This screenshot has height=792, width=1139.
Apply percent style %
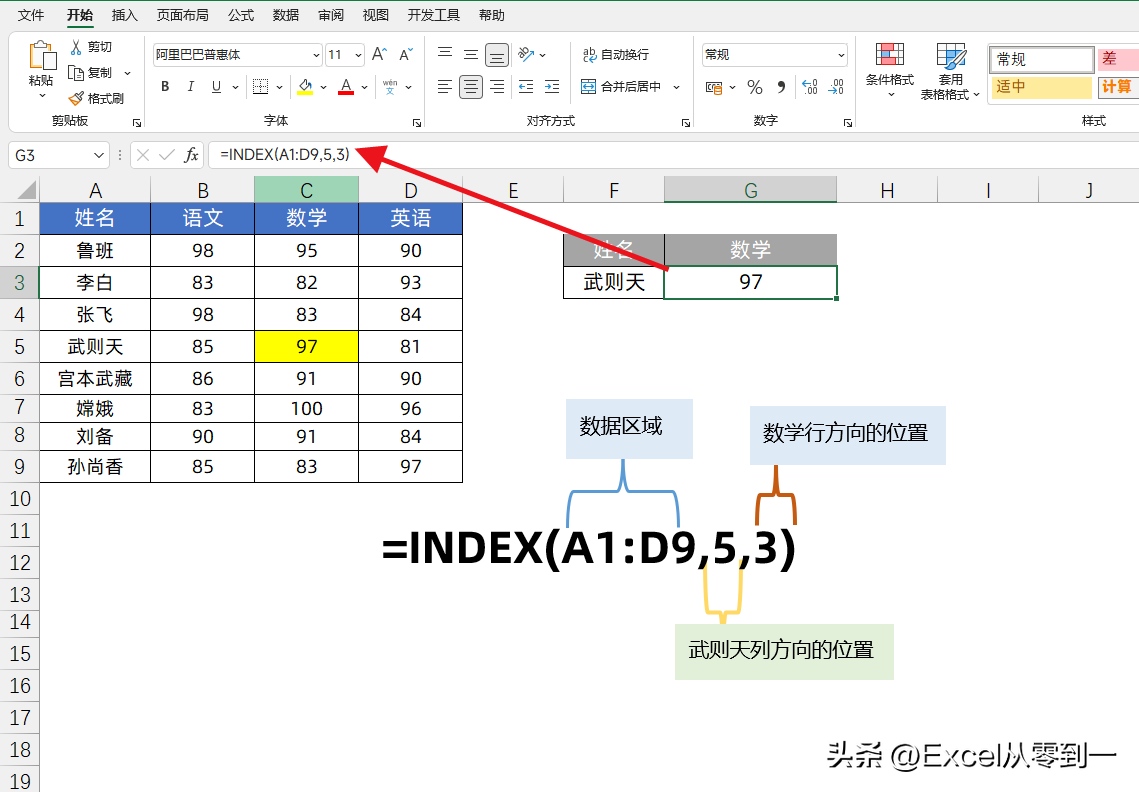(755, 87)
